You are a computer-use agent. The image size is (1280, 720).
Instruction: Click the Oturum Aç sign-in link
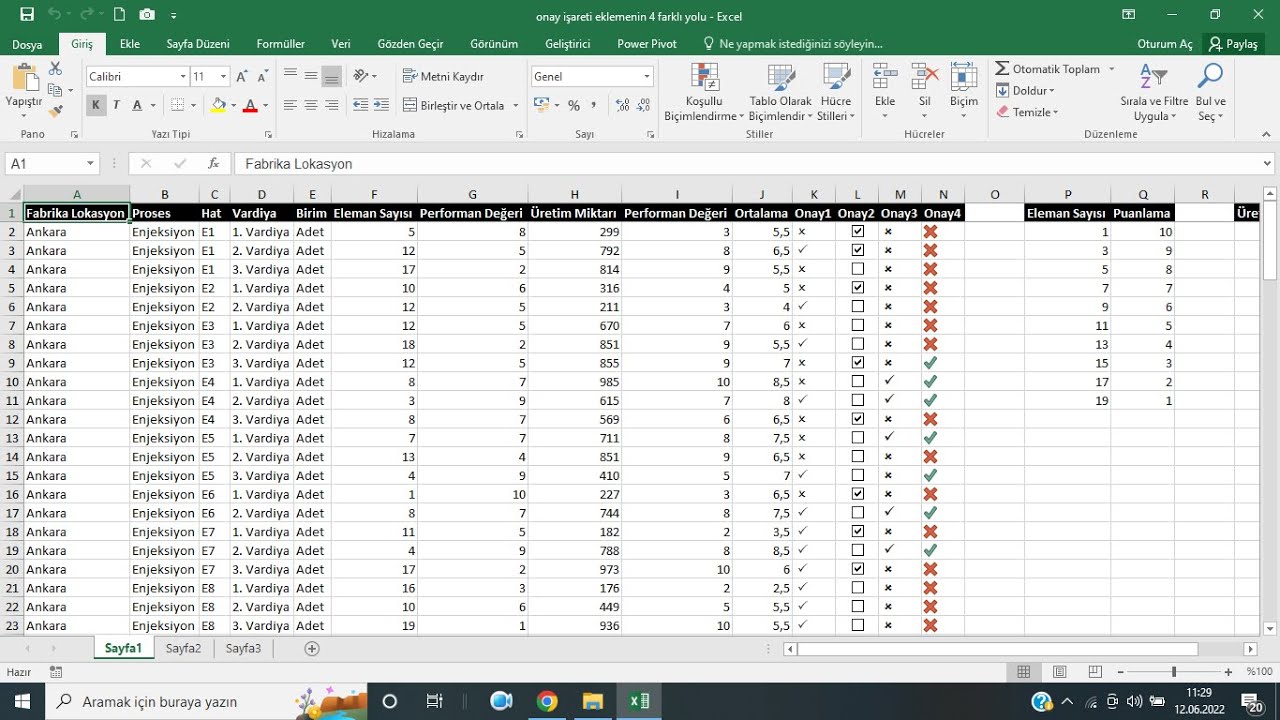1165,44
